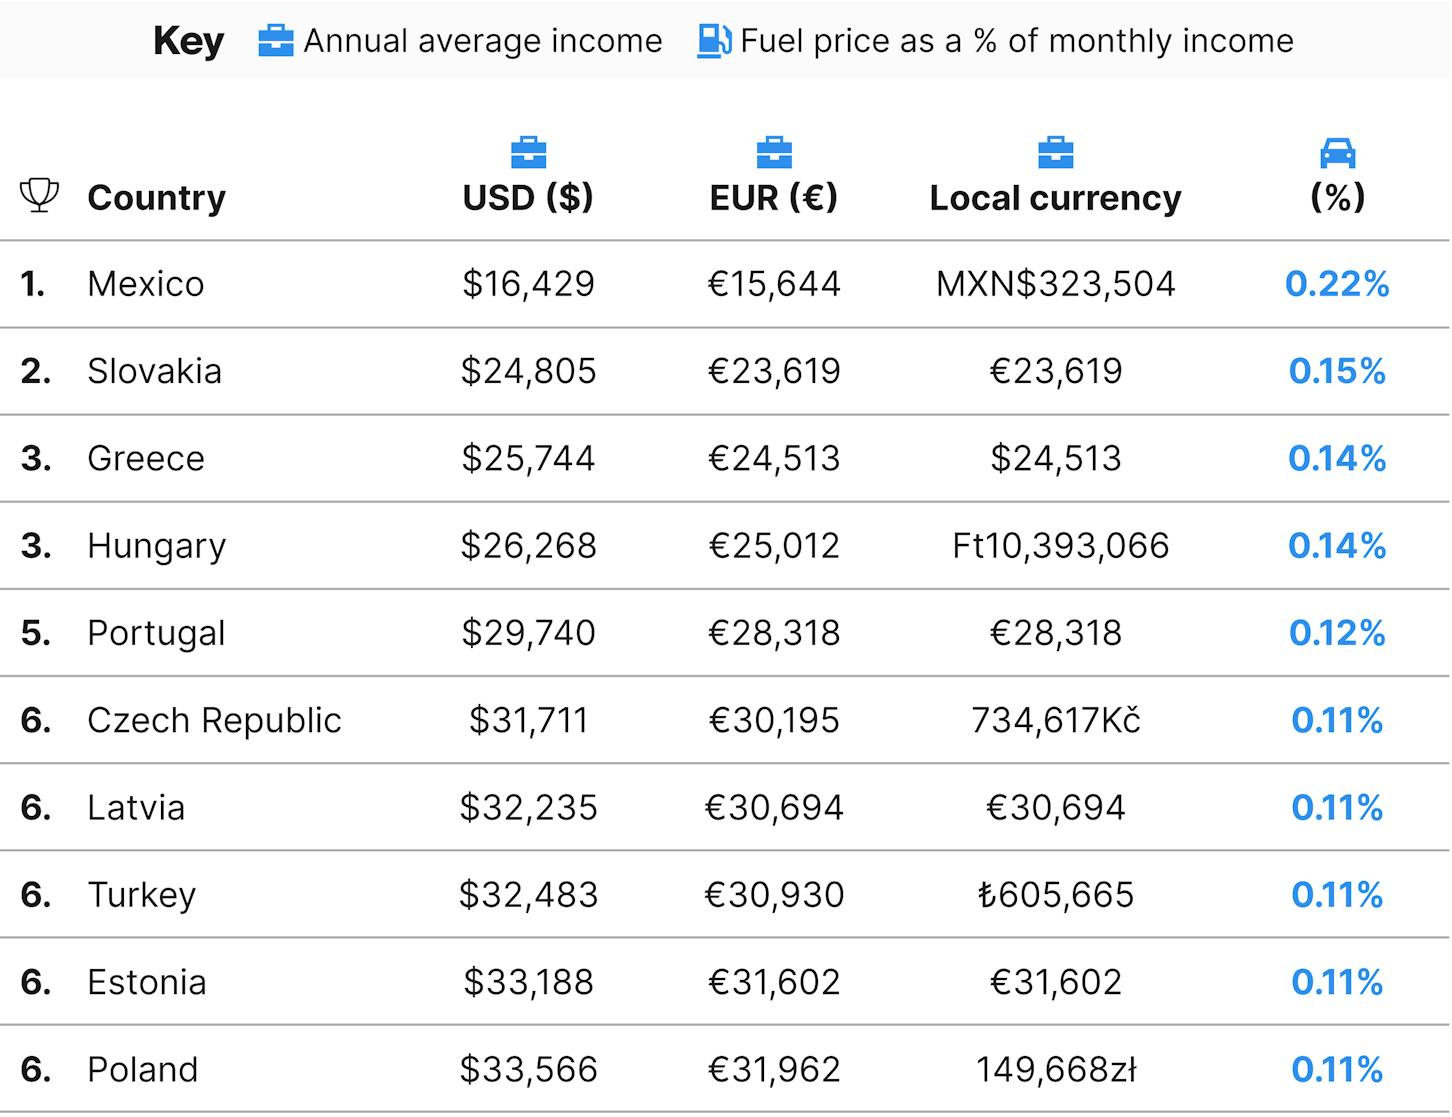
Task: Select the Greece row country name
Action: (146, 458)
